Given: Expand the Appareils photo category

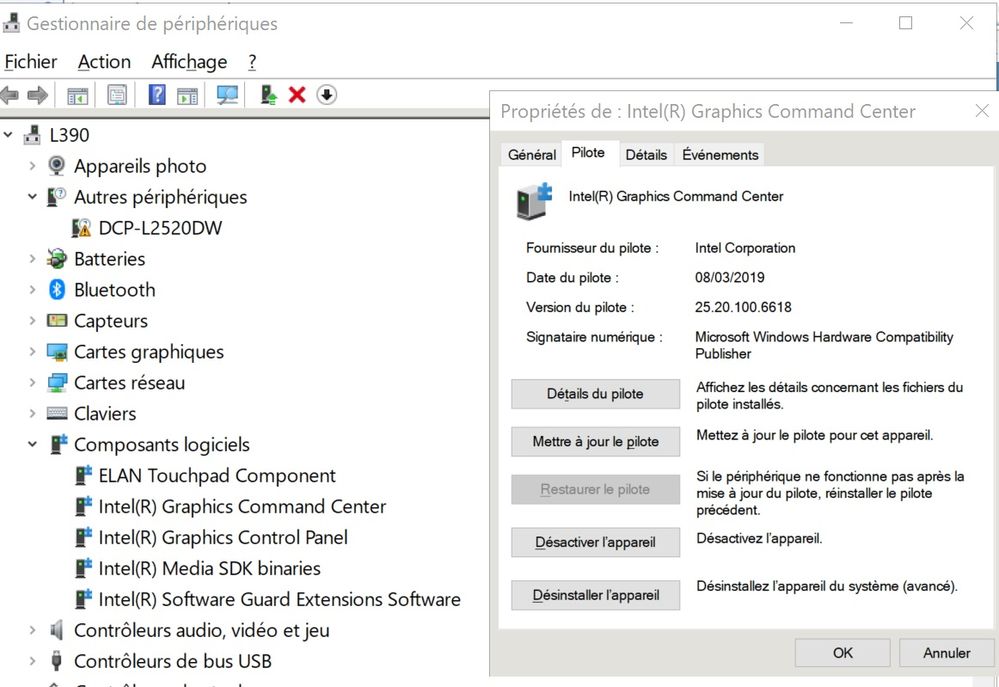Looking at the screenshot, I should [32, 166].
